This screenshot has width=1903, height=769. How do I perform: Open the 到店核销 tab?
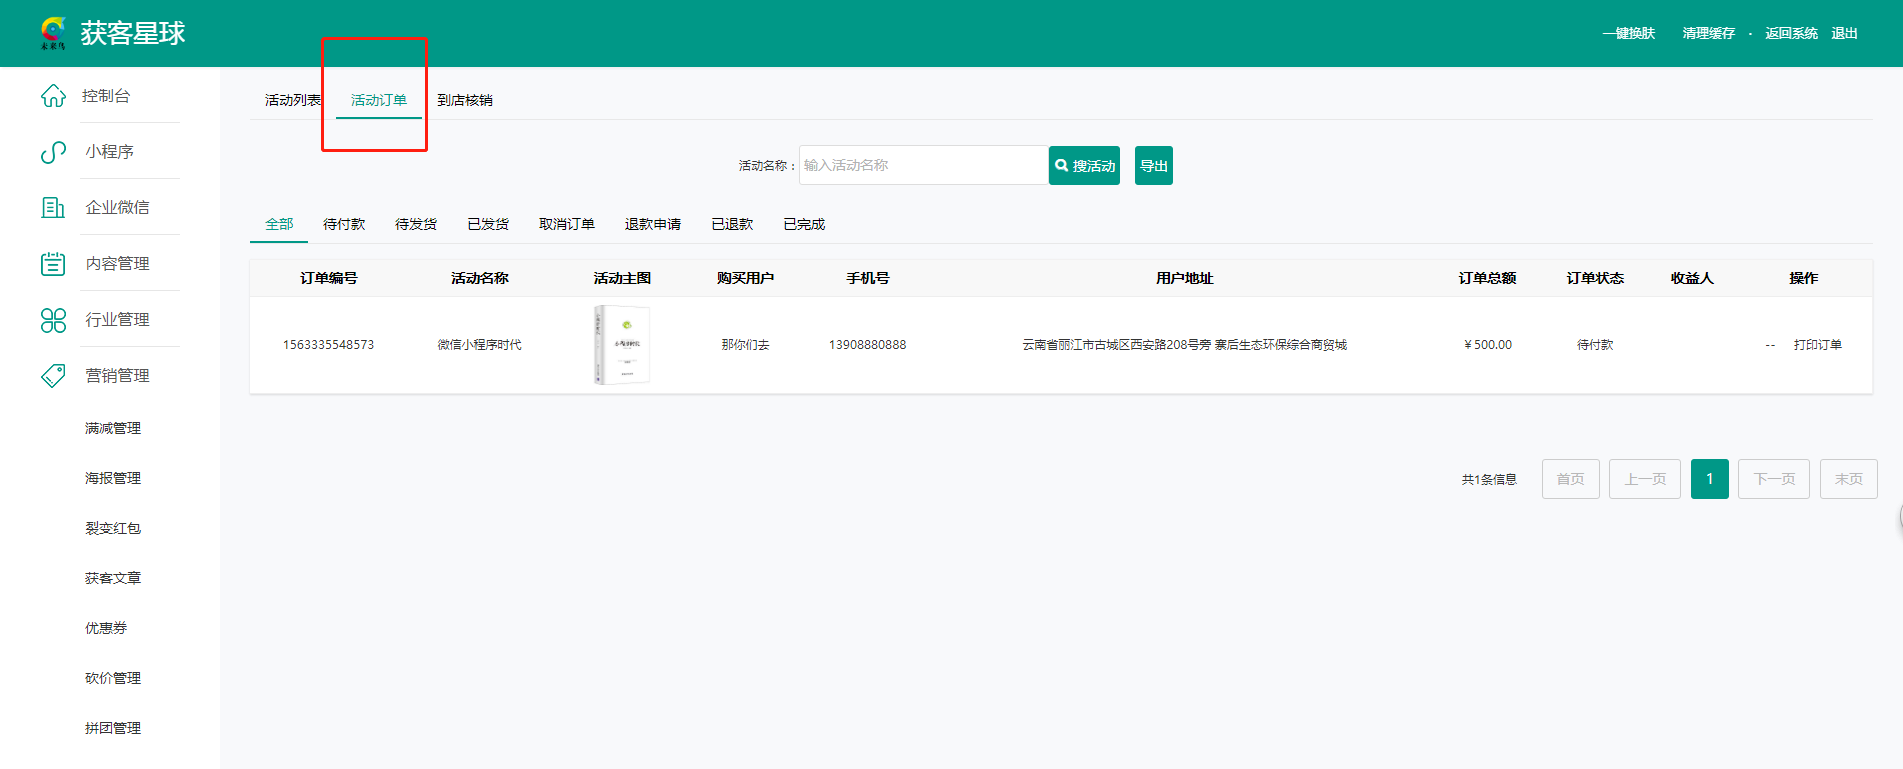(x=465, y=100)
